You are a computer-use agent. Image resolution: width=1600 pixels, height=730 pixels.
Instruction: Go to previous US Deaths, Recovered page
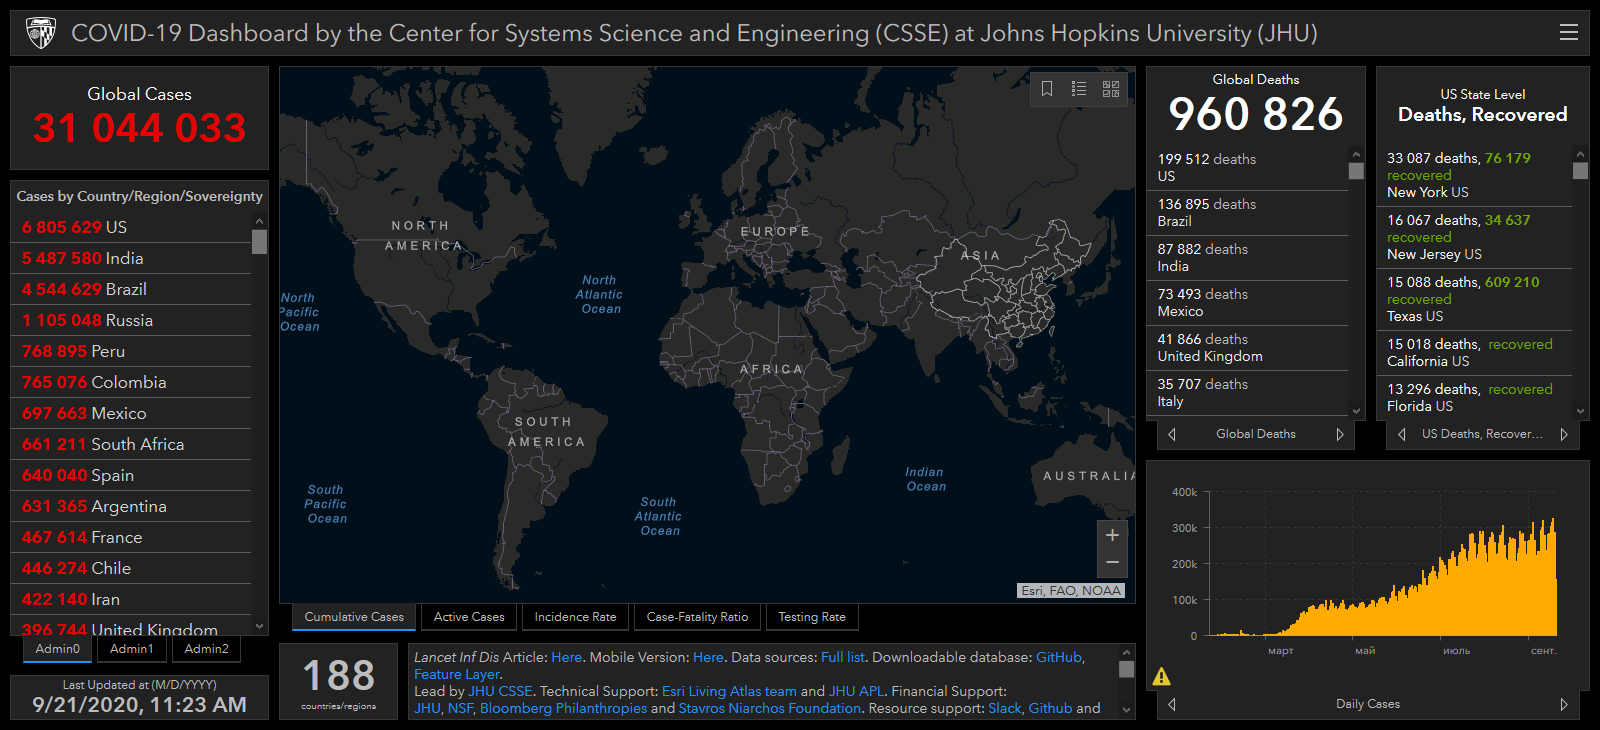point(1402,434)
